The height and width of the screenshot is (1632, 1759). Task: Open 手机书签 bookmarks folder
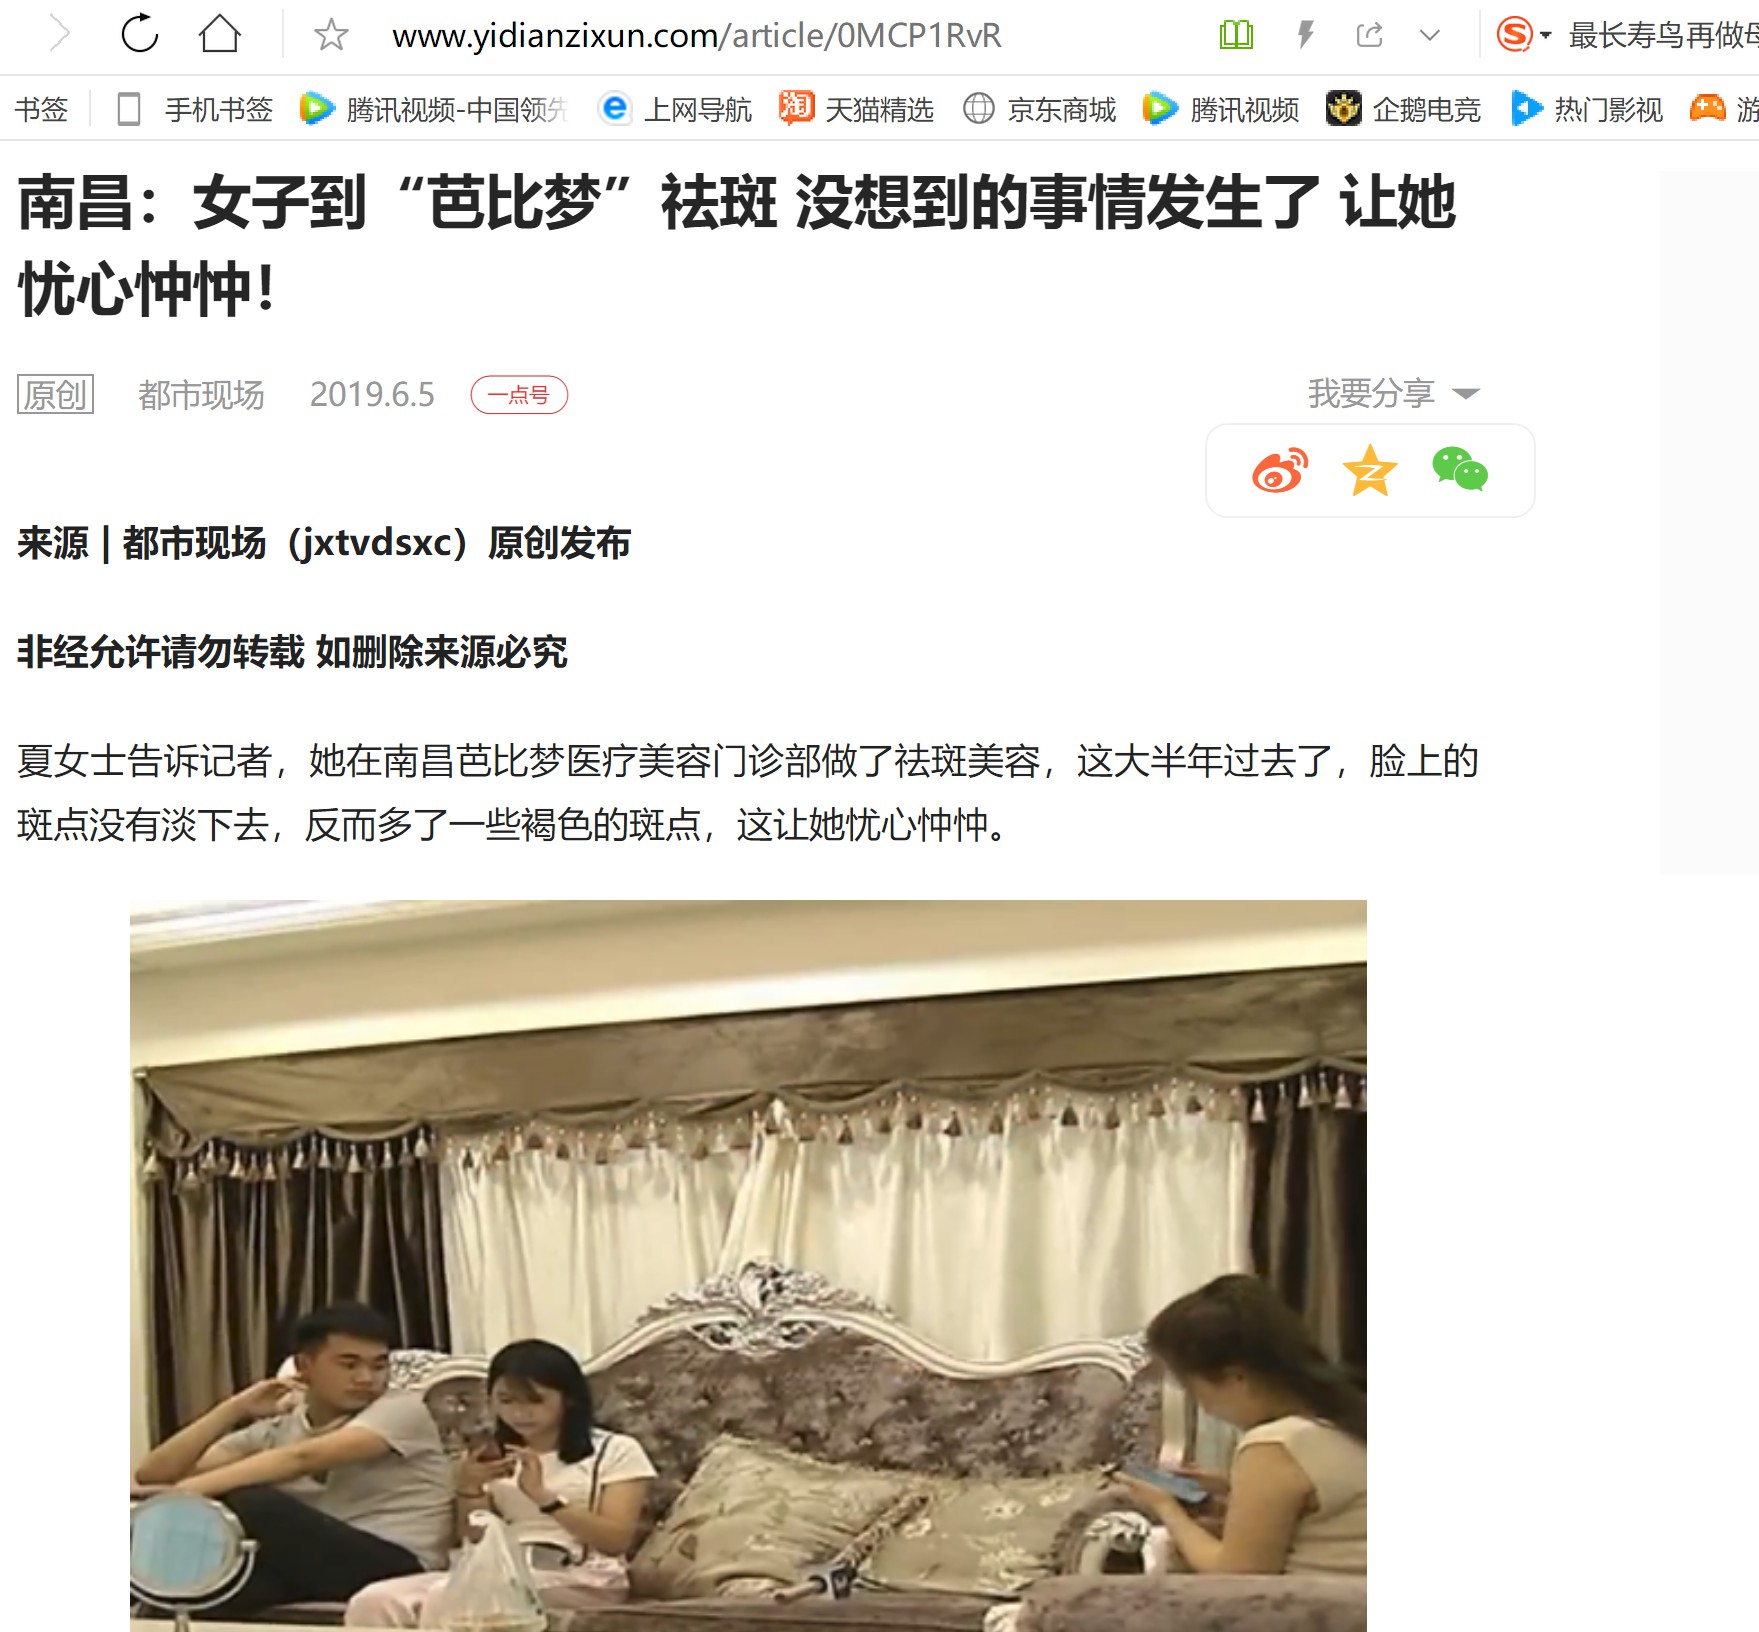(195, 108)
